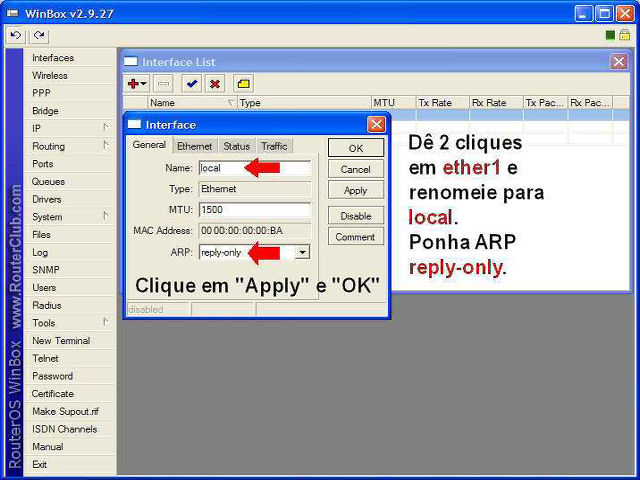The image size is (640, 480).
Task: Sort by Rx Rate column header
Action: coord(496,103)
